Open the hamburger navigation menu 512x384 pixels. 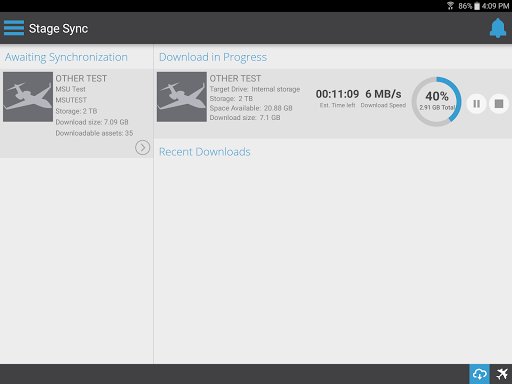(14, 28)
